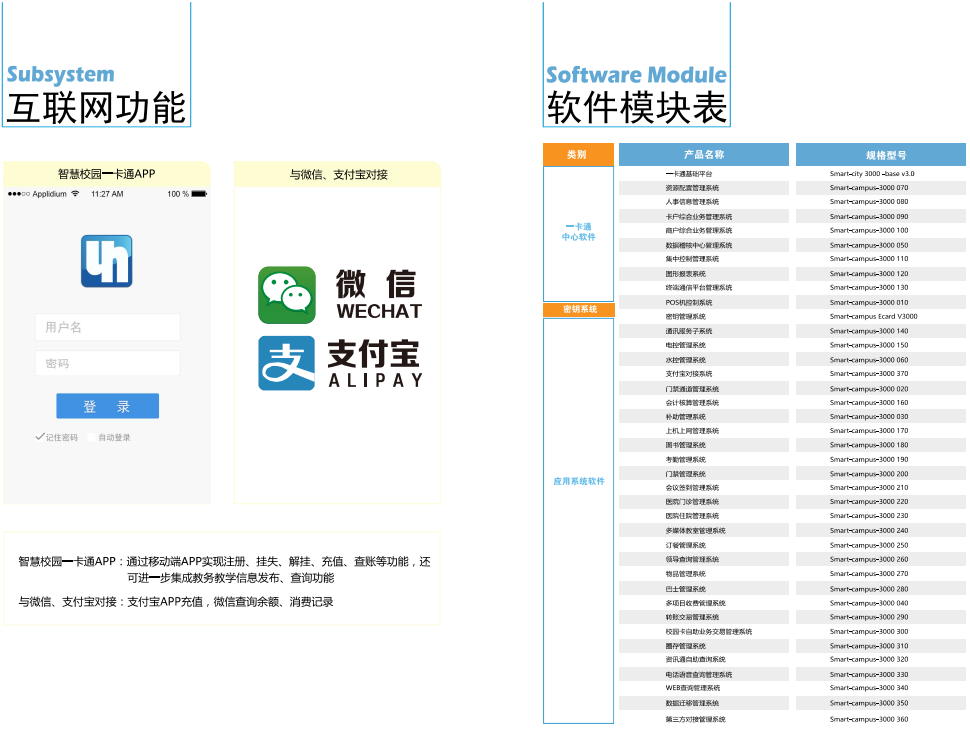
Task: Click the 图形报表系统 row
Action: 704,274
